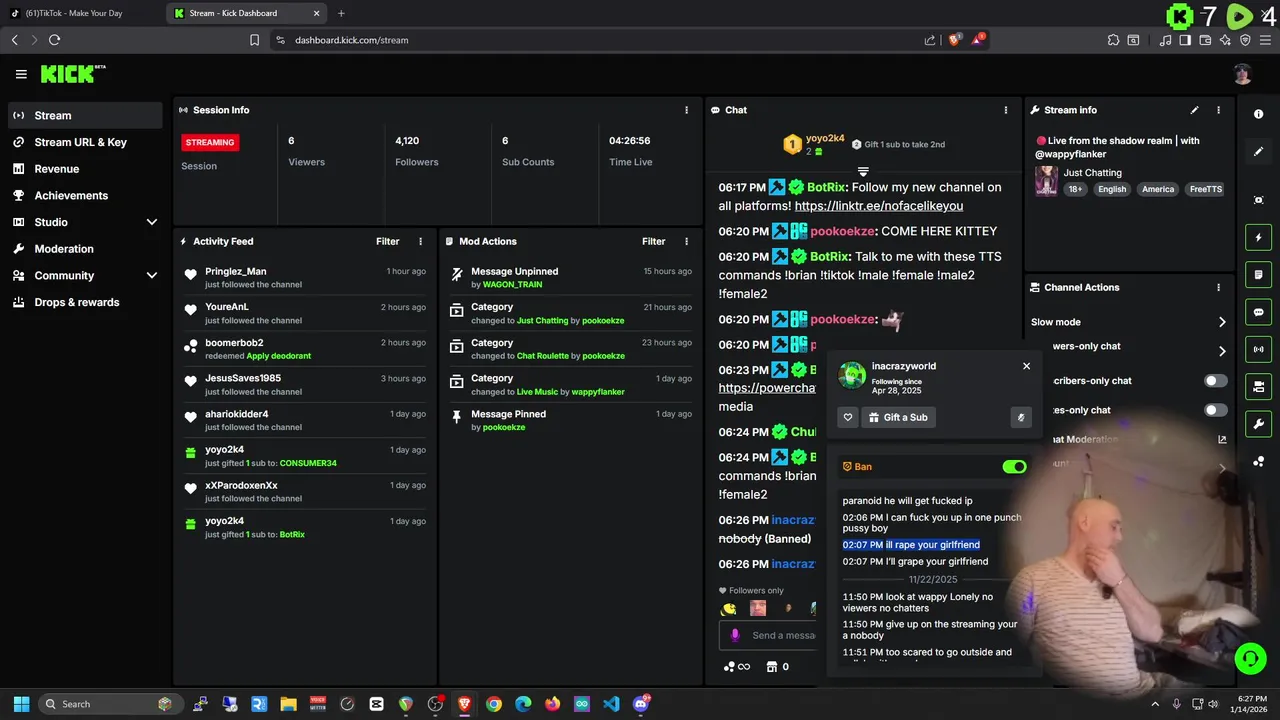1280x720 pixels.
Task: Toggle the lightning bolt widget in right sidebar
Action: (x=1259, y=238)
